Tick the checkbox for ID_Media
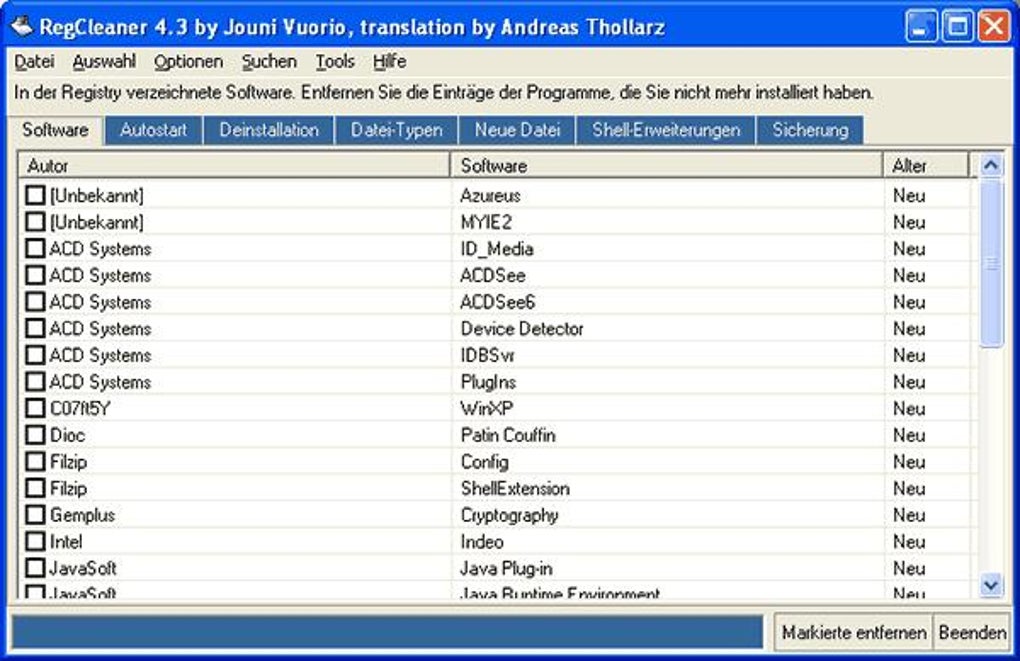Screen dimensions: 1020x661 (x=35, y=249)
